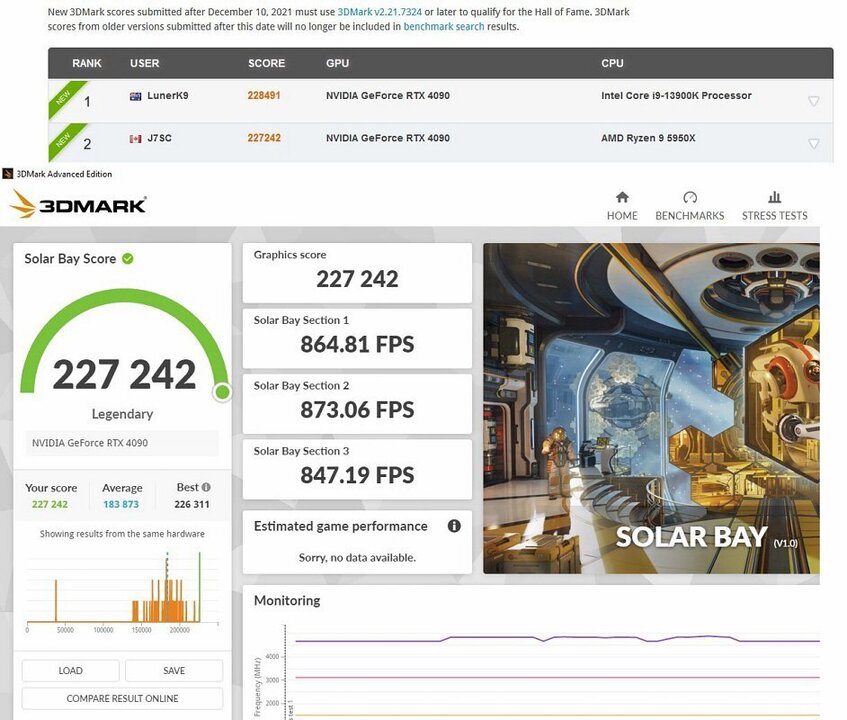Image resolution: width=847 pixels, height=720 pixels.
Task: Click the Canadian flag beside J7SC
Action: click(136, 139)
